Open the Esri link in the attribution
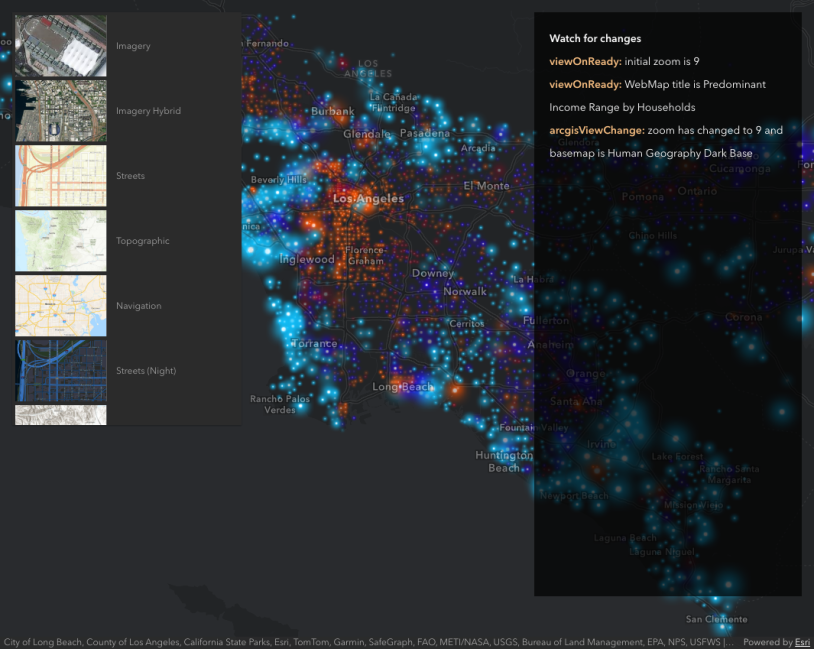This screenshot has width=814, height=649. tap(802, 642)
